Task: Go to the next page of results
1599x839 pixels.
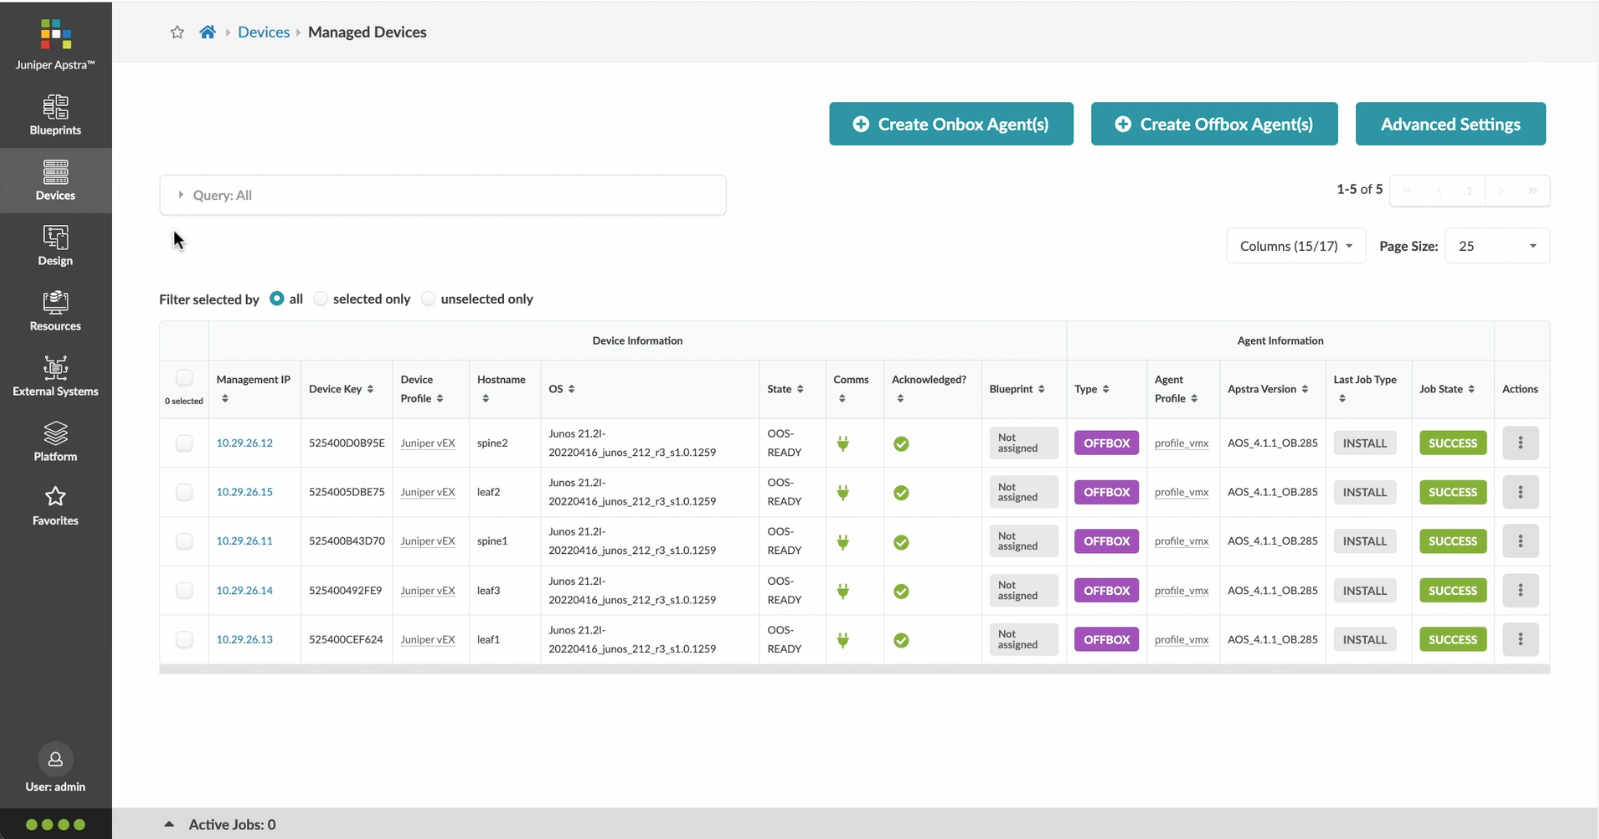Action: 1500,190
